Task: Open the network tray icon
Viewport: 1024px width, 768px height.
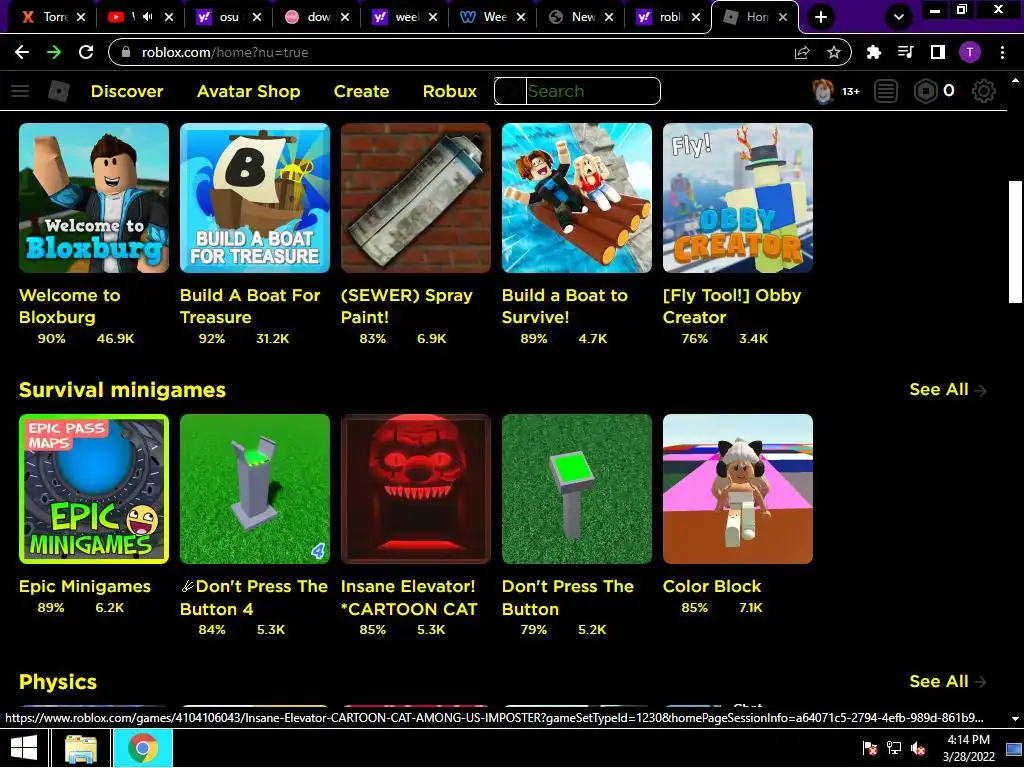Action: click(x=893, y=748)
